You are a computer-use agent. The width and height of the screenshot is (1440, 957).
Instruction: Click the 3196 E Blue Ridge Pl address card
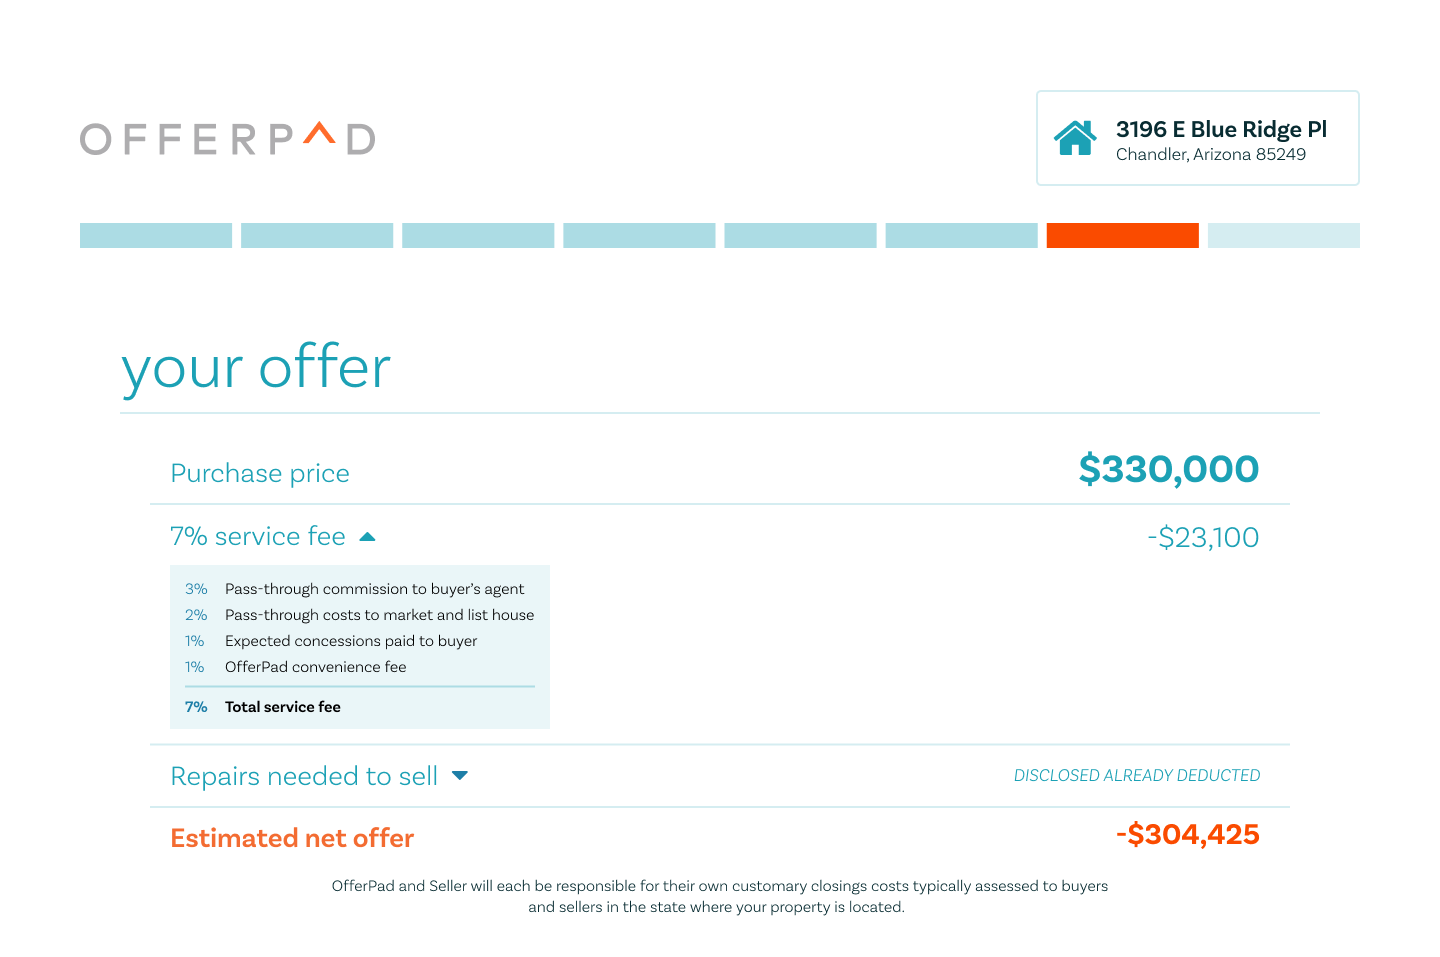click(x=1198, y=138)
